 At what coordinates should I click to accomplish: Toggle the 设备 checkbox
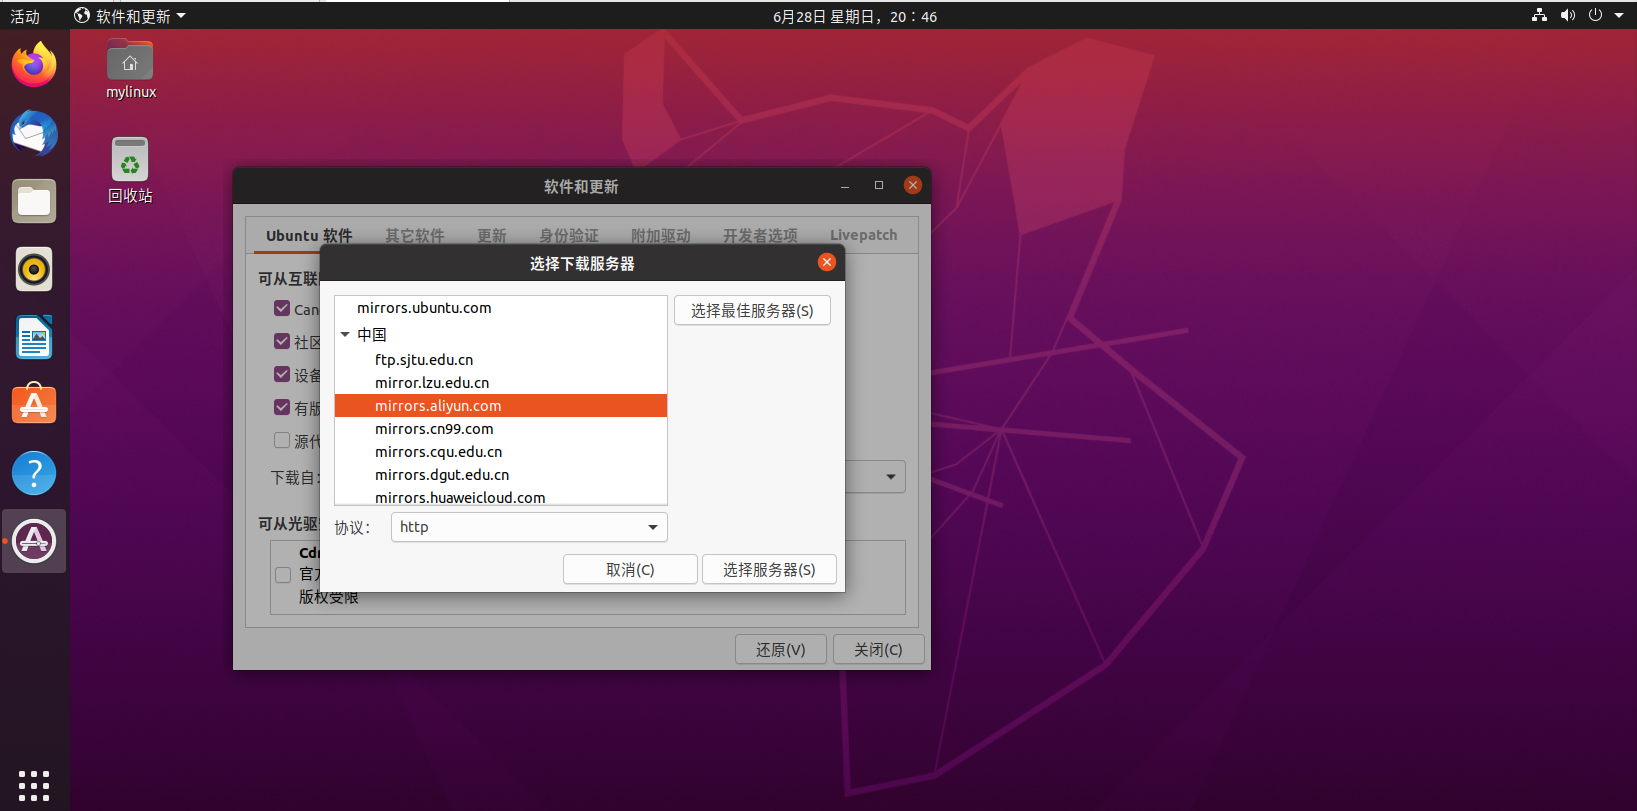pos(282,374)
